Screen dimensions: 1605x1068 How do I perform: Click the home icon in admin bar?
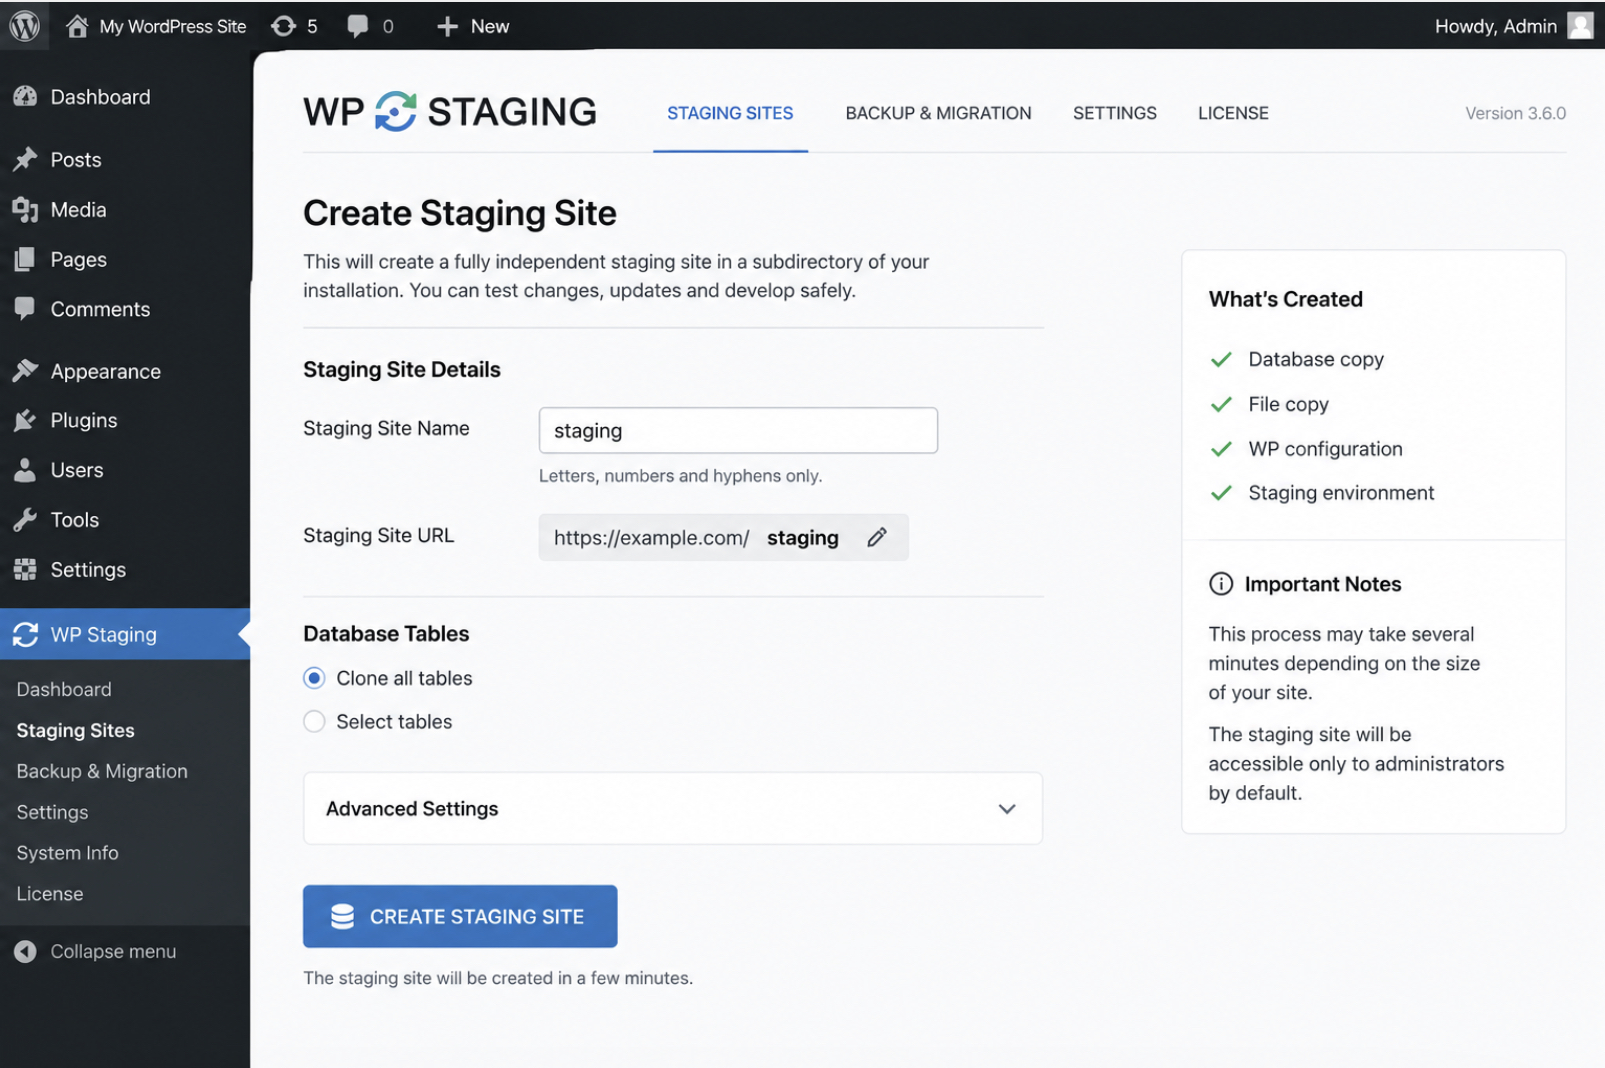click(x=77, y=26)
